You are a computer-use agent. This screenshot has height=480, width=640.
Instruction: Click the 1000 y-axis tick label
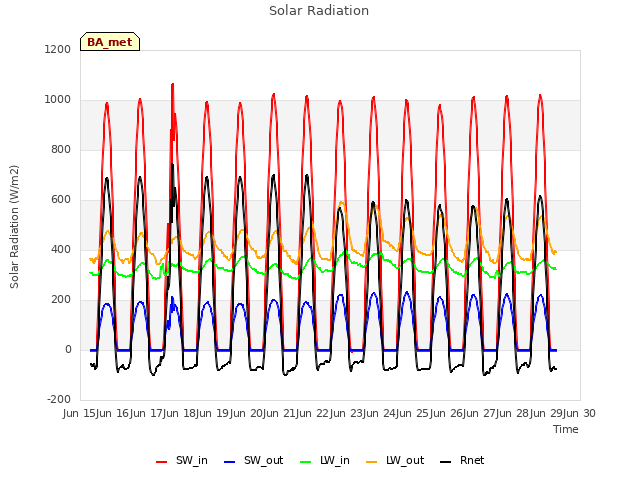(58, 100)
